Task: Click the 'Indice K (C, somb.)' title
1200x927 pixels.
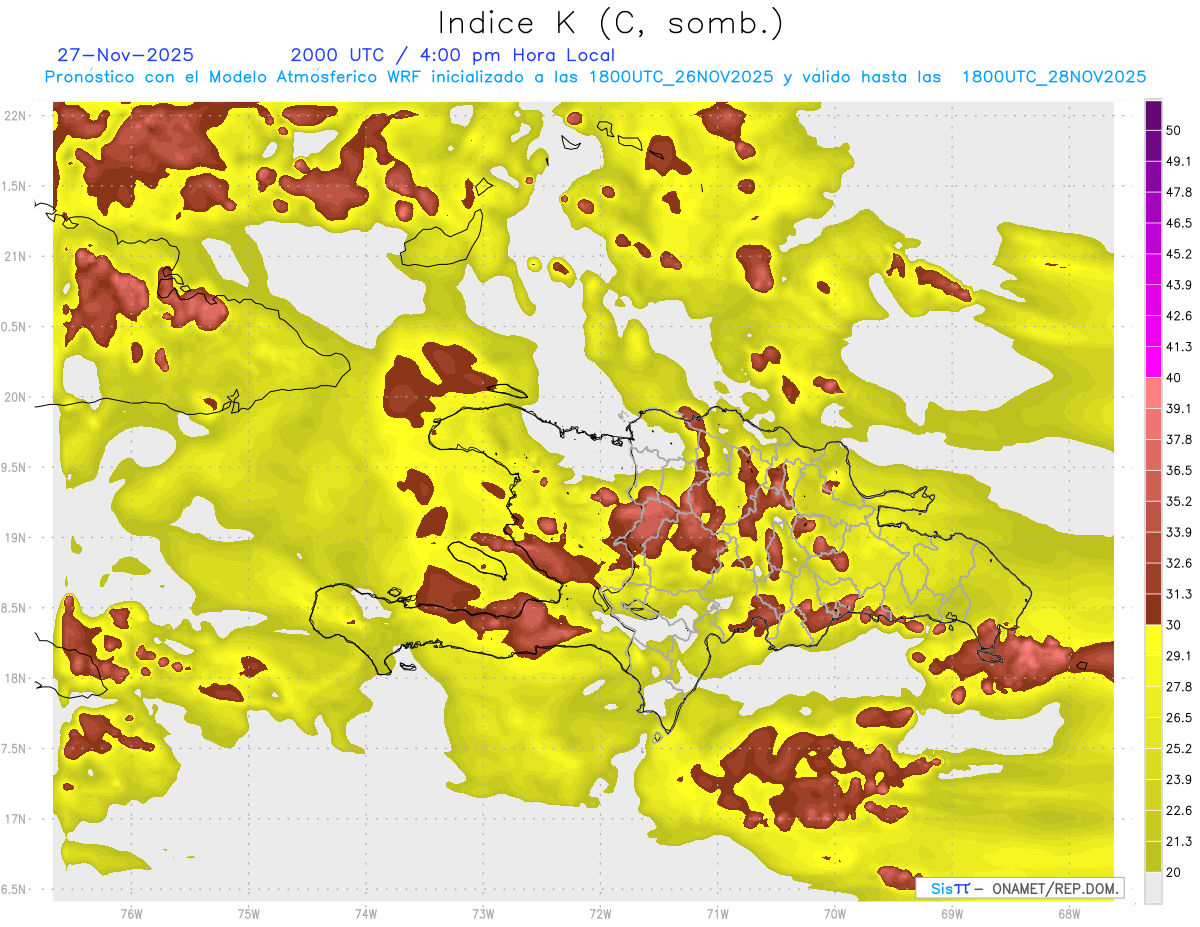Action: click(x=610, y=23)
